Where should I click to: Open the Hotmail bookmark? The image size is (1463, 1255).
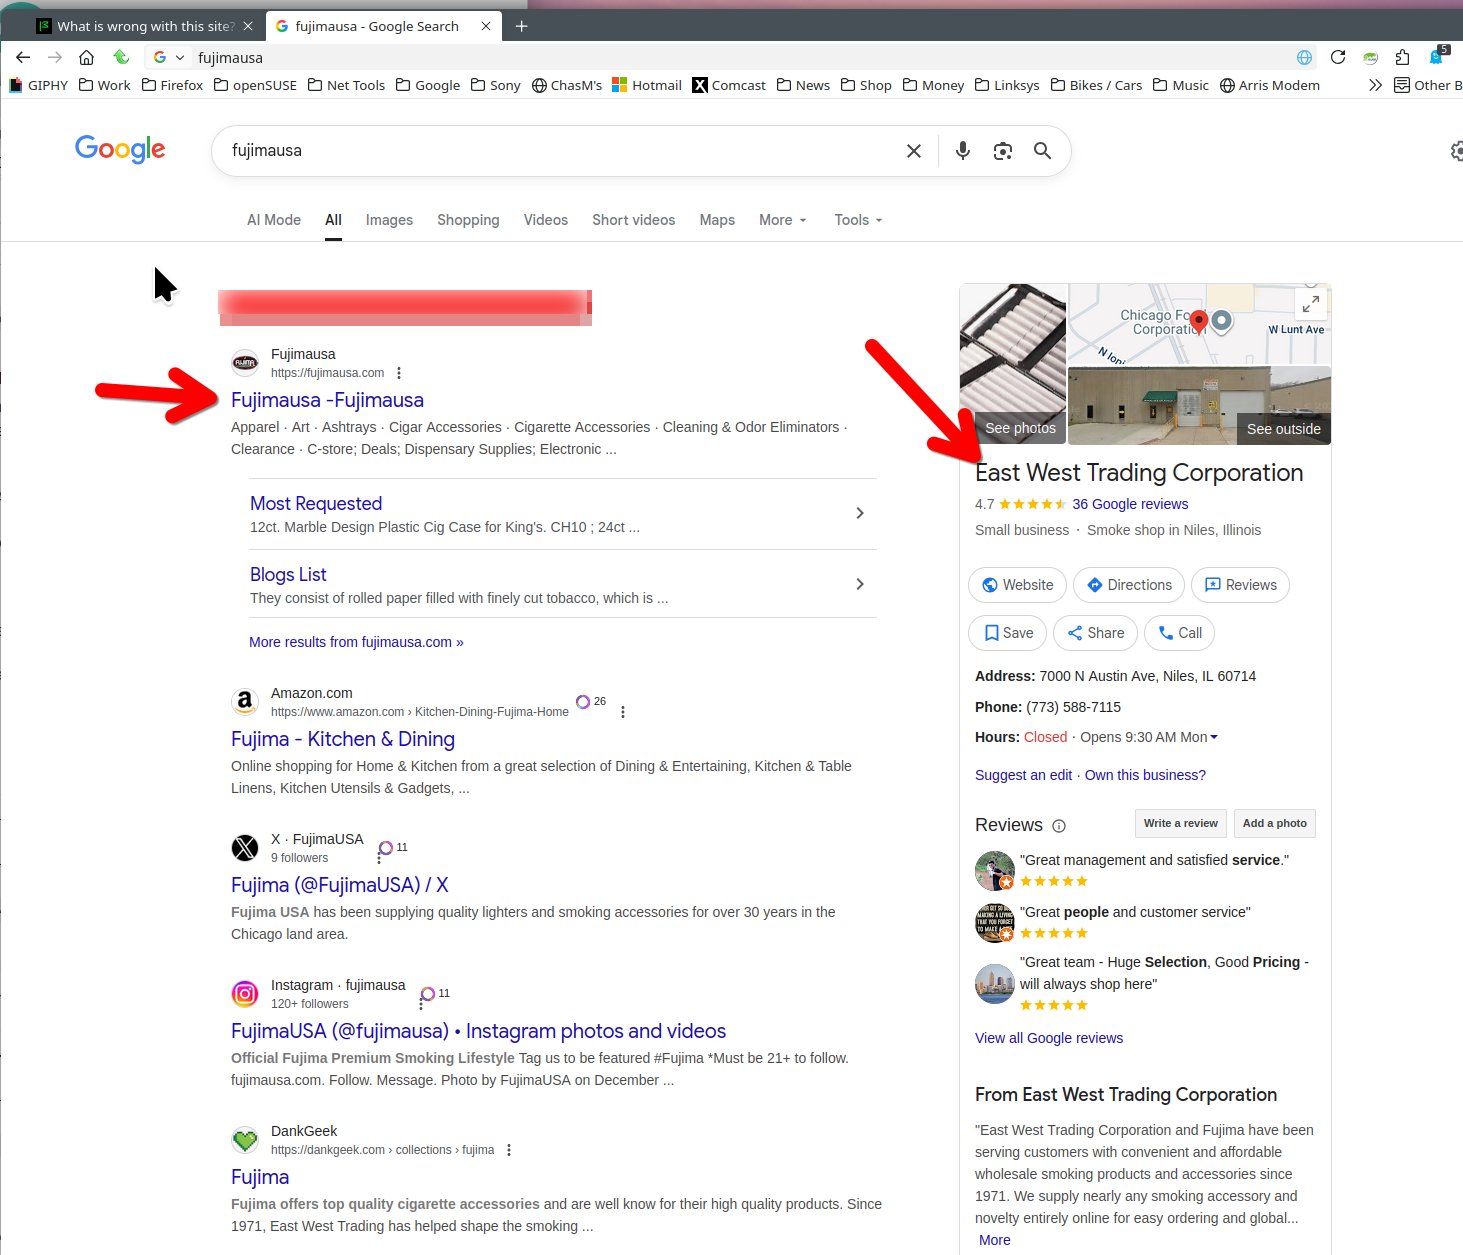[x=647, y=85]
